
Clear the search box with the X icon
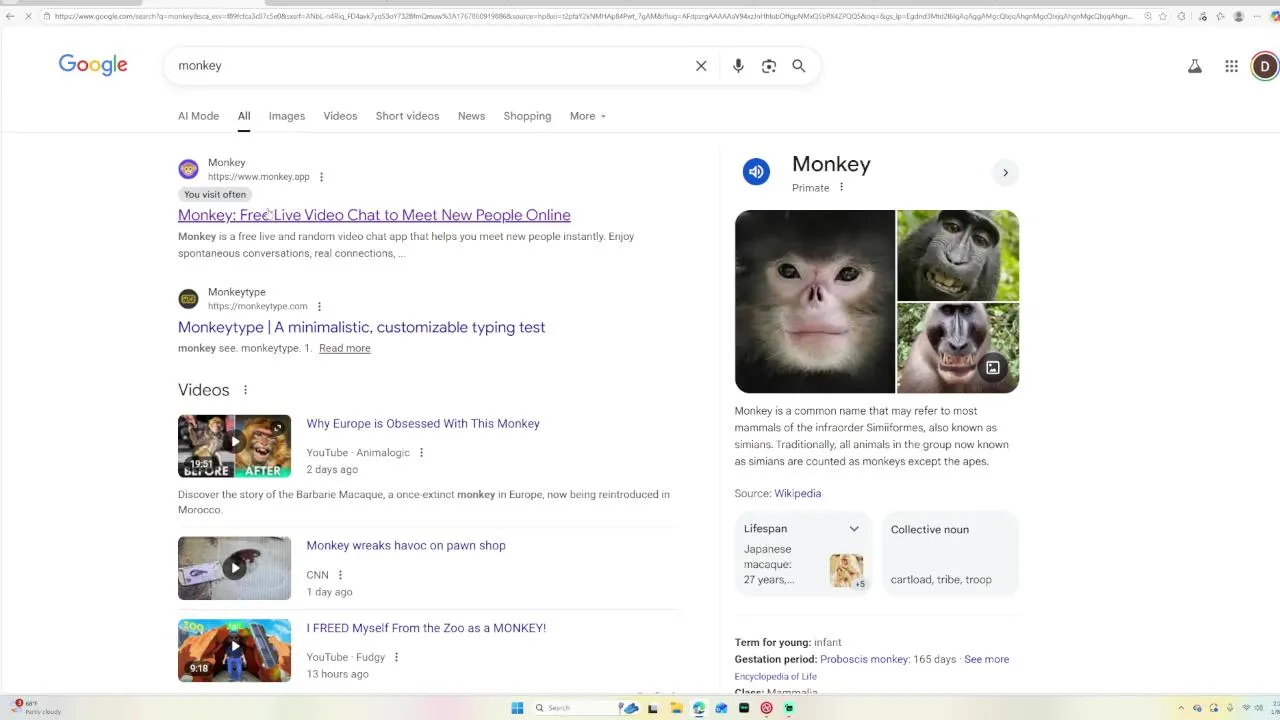point(701,66)
